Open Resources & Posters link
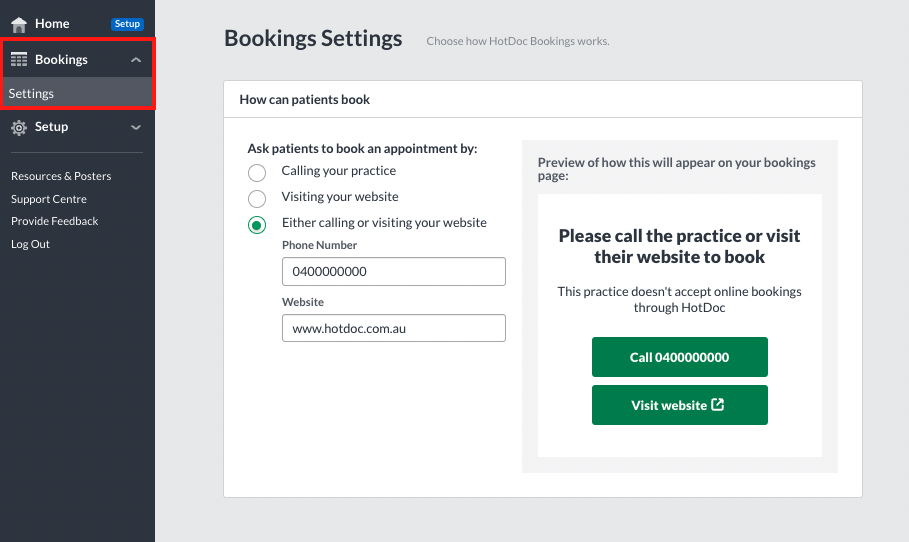Screen dimensions: 909x542 pyautogui.click(x=61, y=176)
